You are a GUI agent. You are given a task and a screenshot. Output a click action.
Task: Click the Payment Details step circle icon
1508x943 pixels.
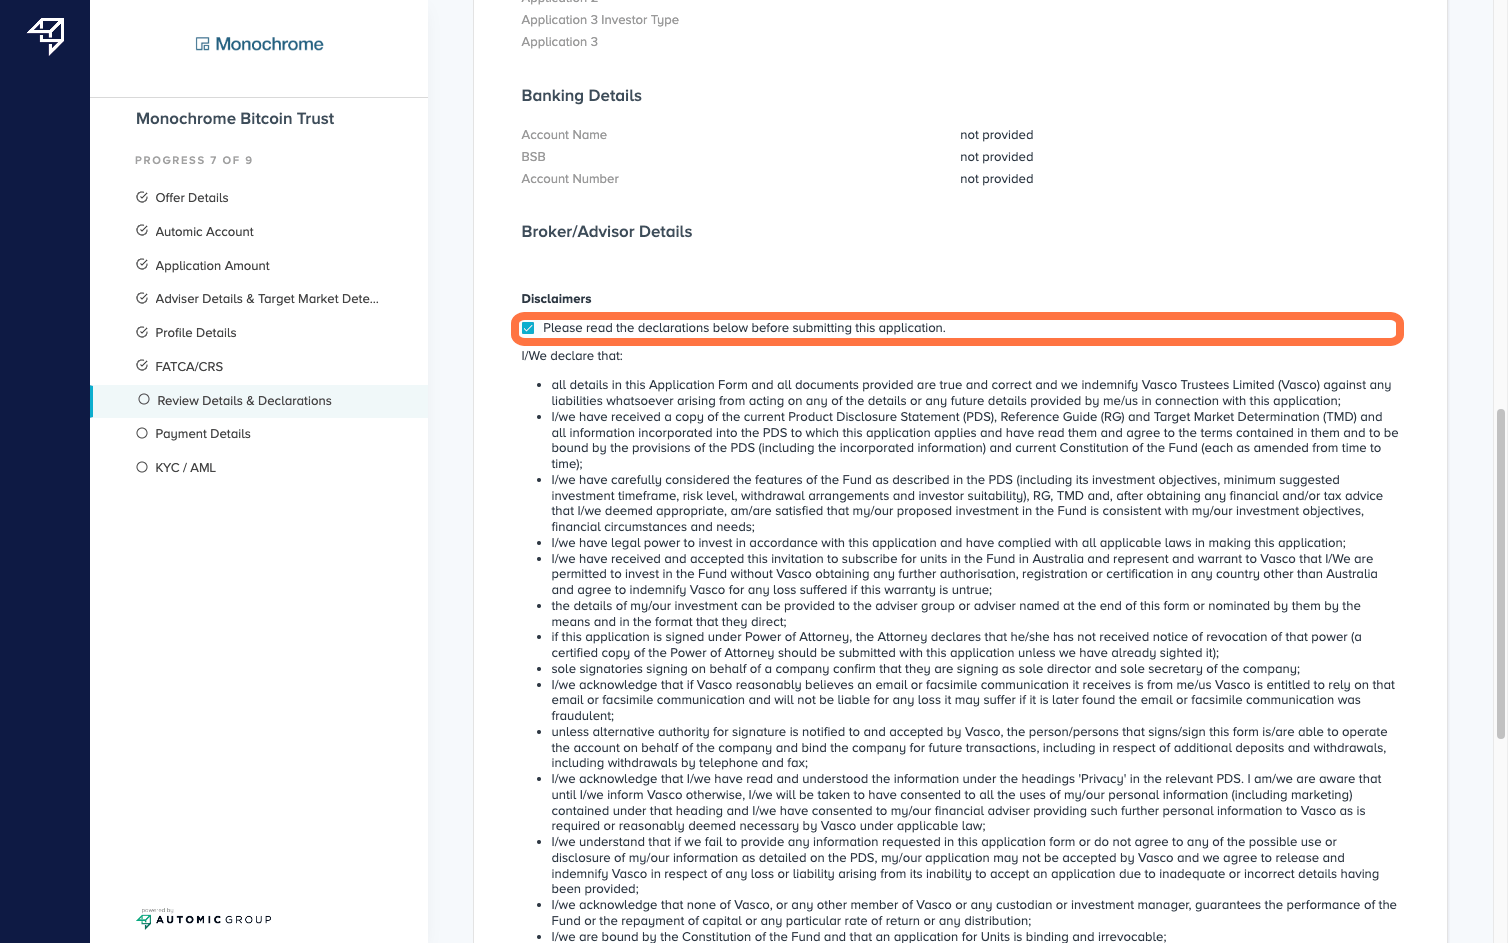point(142,433)
